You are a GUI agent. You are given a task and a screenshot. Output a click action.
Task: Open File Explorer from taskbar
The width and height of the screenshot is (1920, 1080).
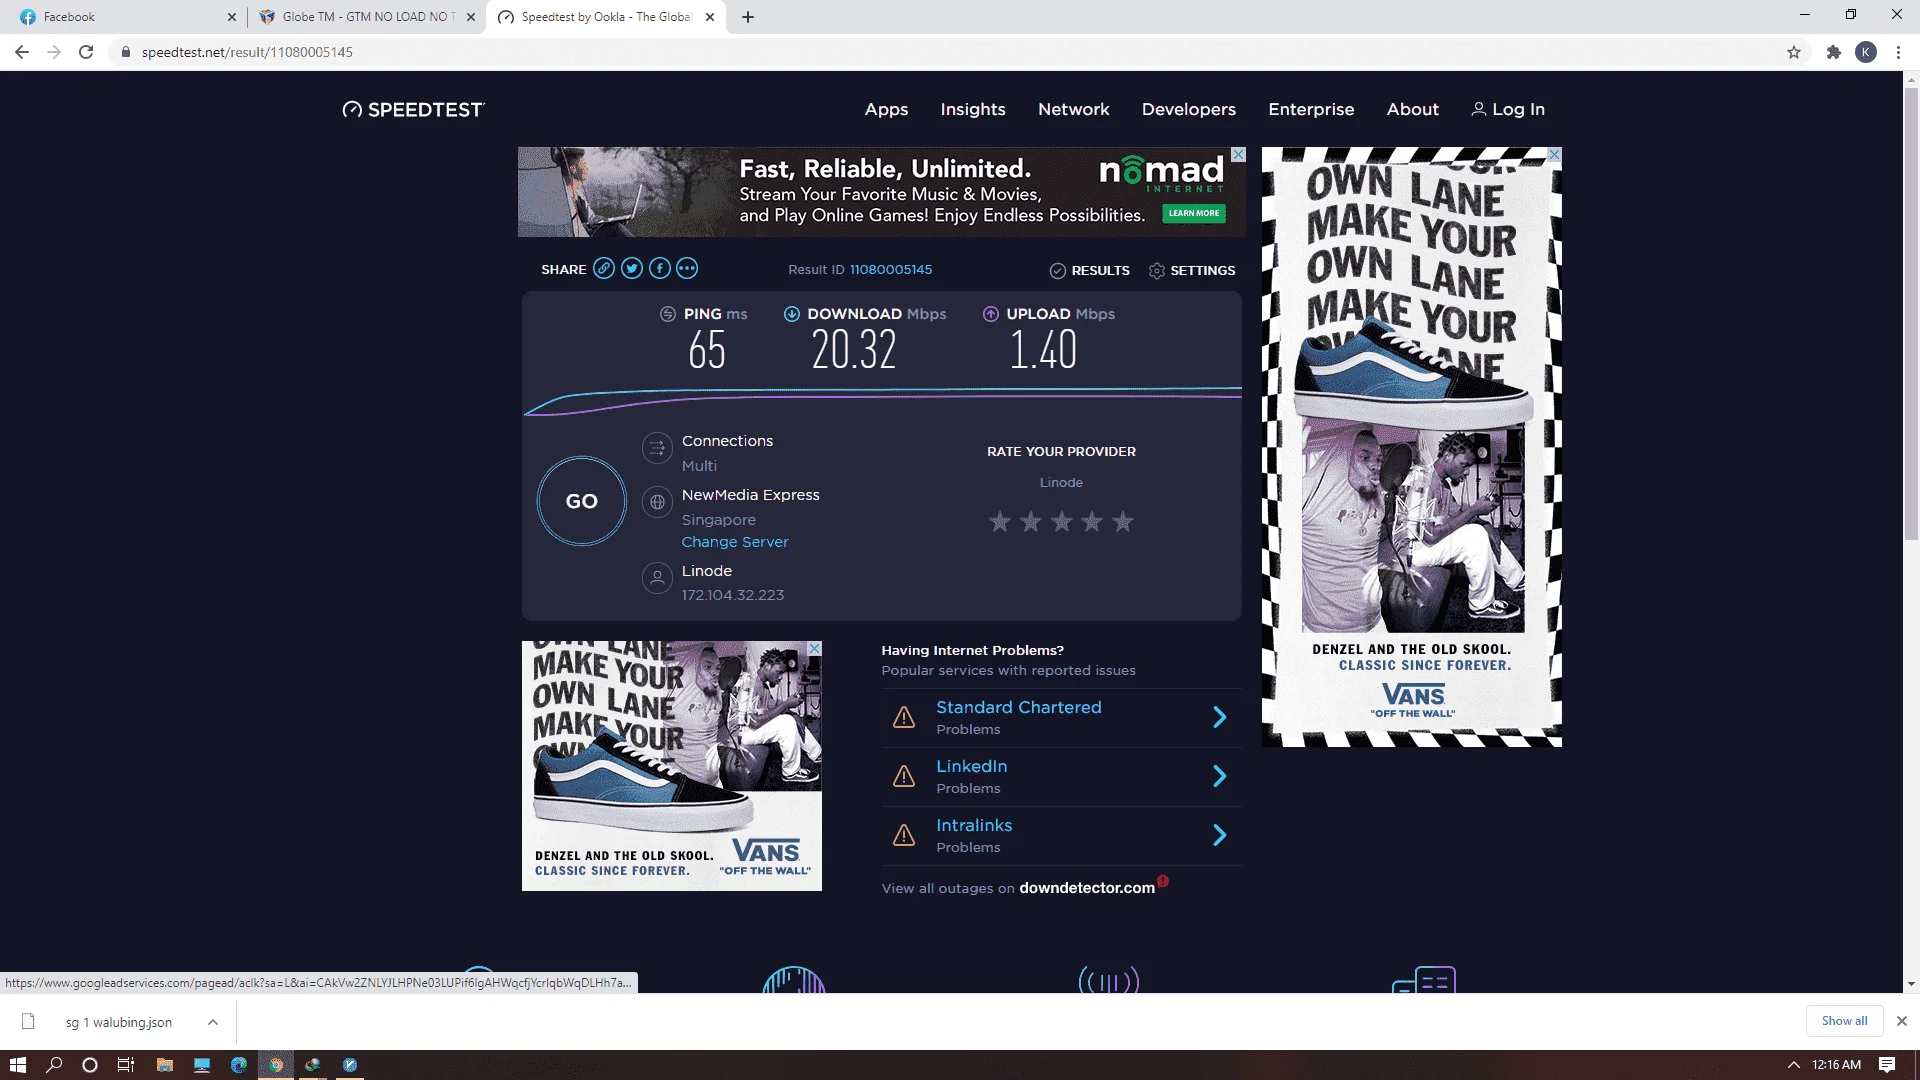click(165, 1065)
